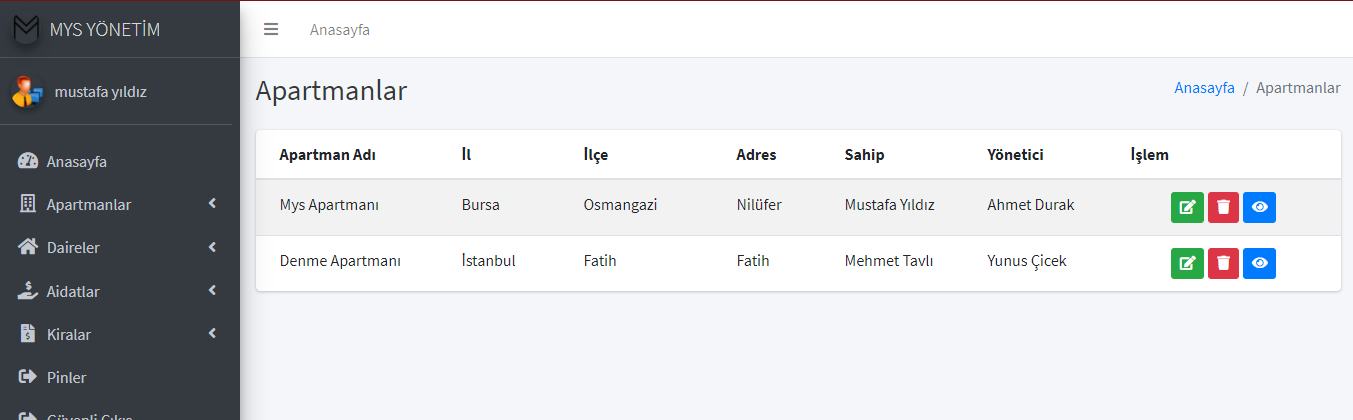Toggle the hamburger sidebar menu
Image resolution: width=1353 pixels, height=420 pixels.
tap(271, 29)
